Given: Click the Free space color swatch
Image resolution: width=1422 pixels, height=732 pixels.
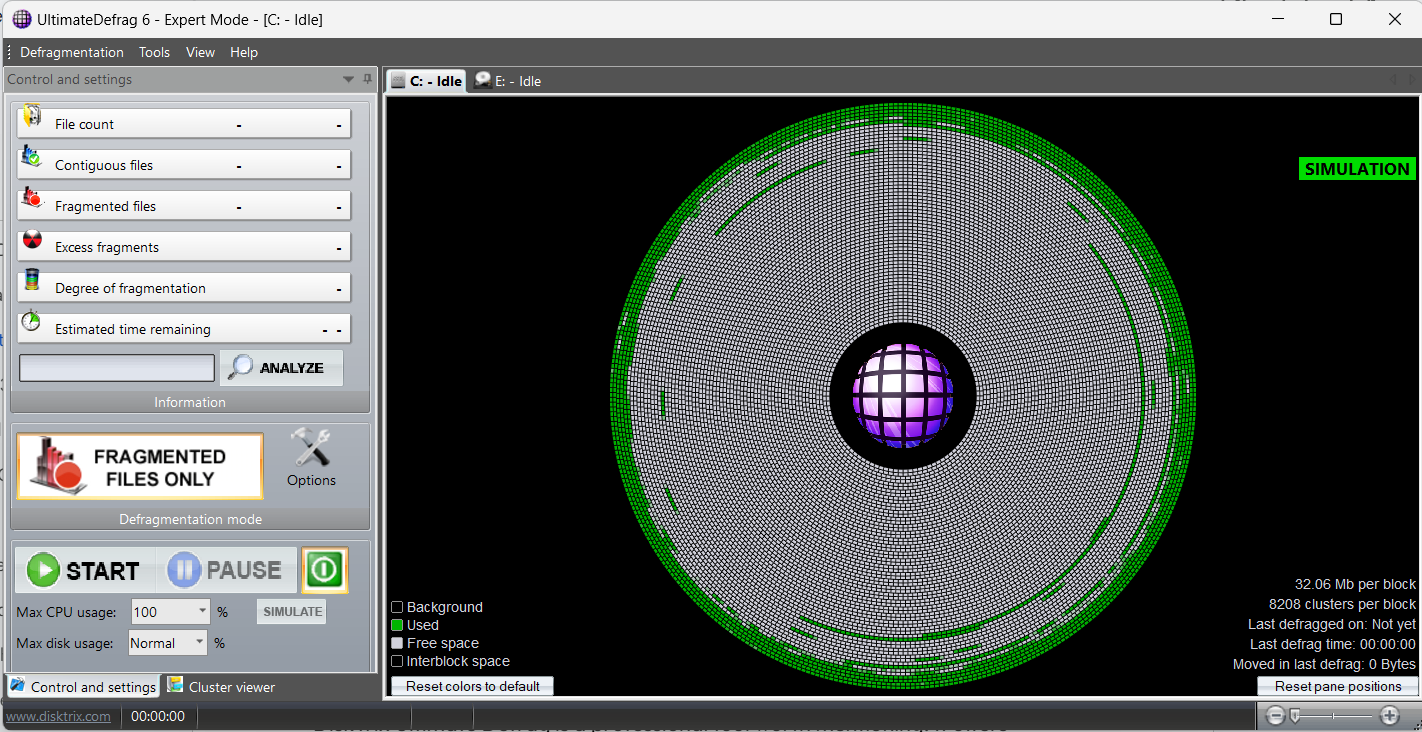Looking at the screenshot, I should point(397,643).
